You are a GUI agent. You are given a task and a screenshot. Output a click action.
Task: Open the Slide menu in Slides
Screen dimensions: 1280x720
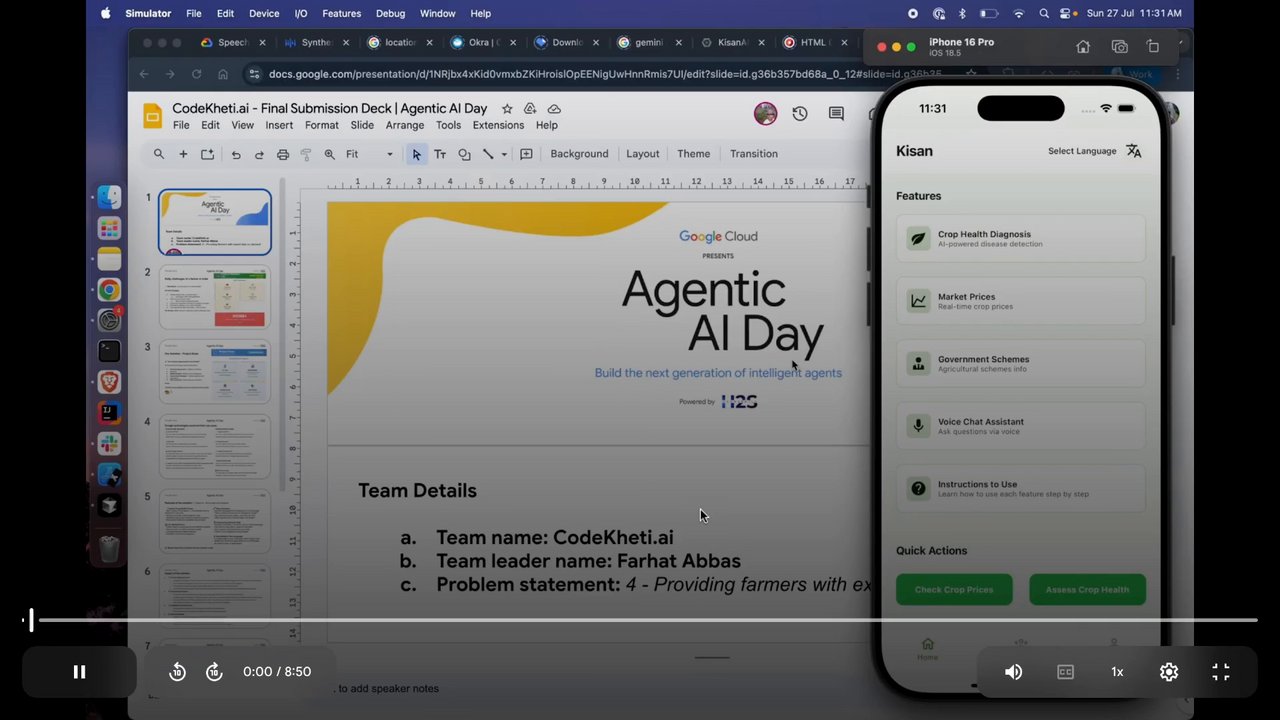tap(362, 125)
